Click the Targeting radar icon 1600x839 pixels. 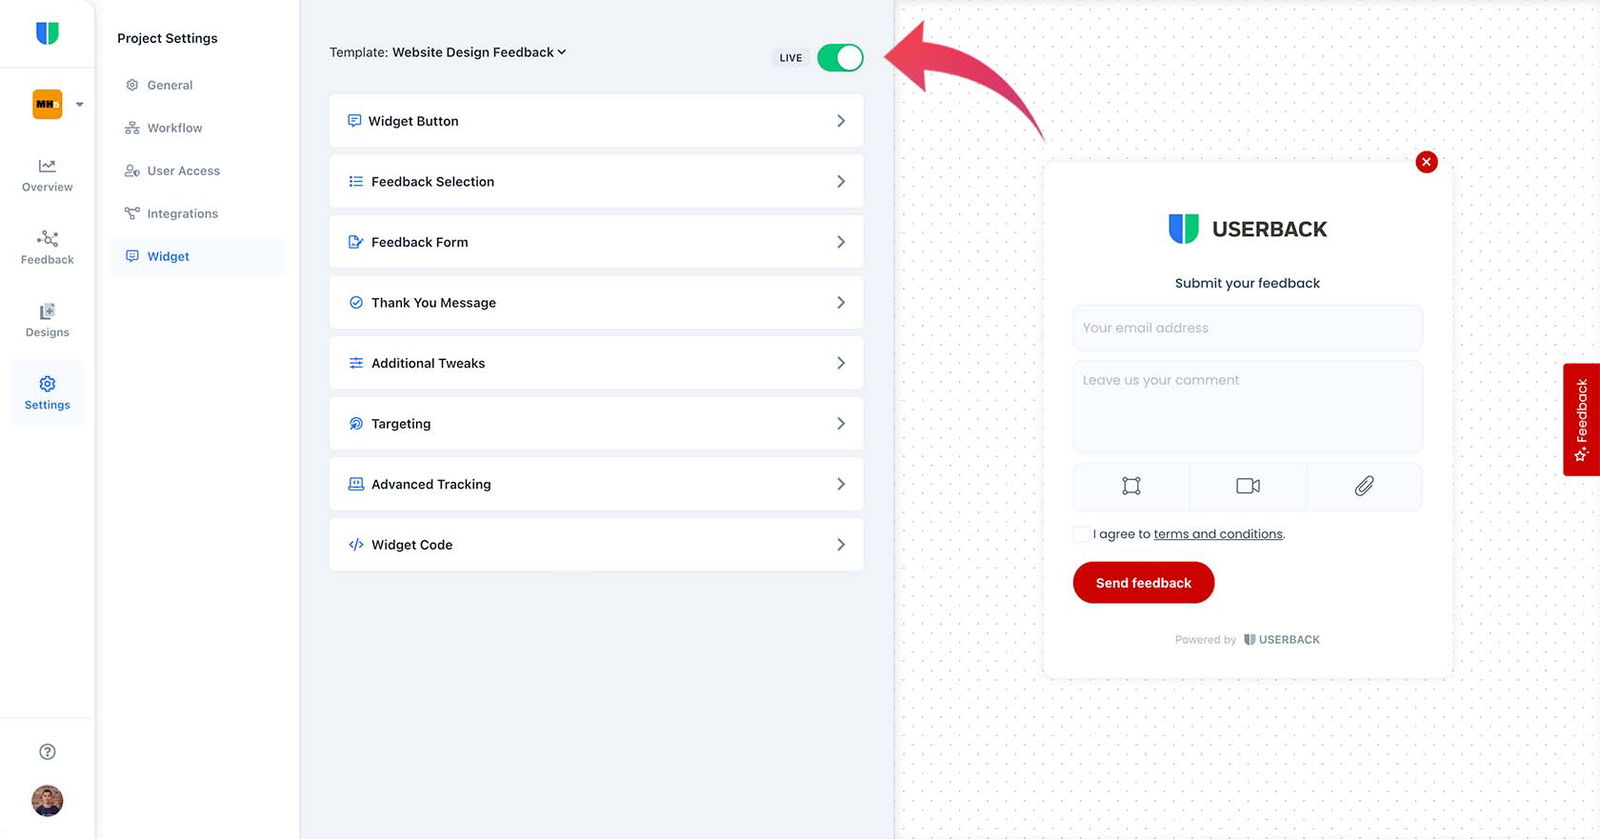pyautogui.click(x=355, y=424)
